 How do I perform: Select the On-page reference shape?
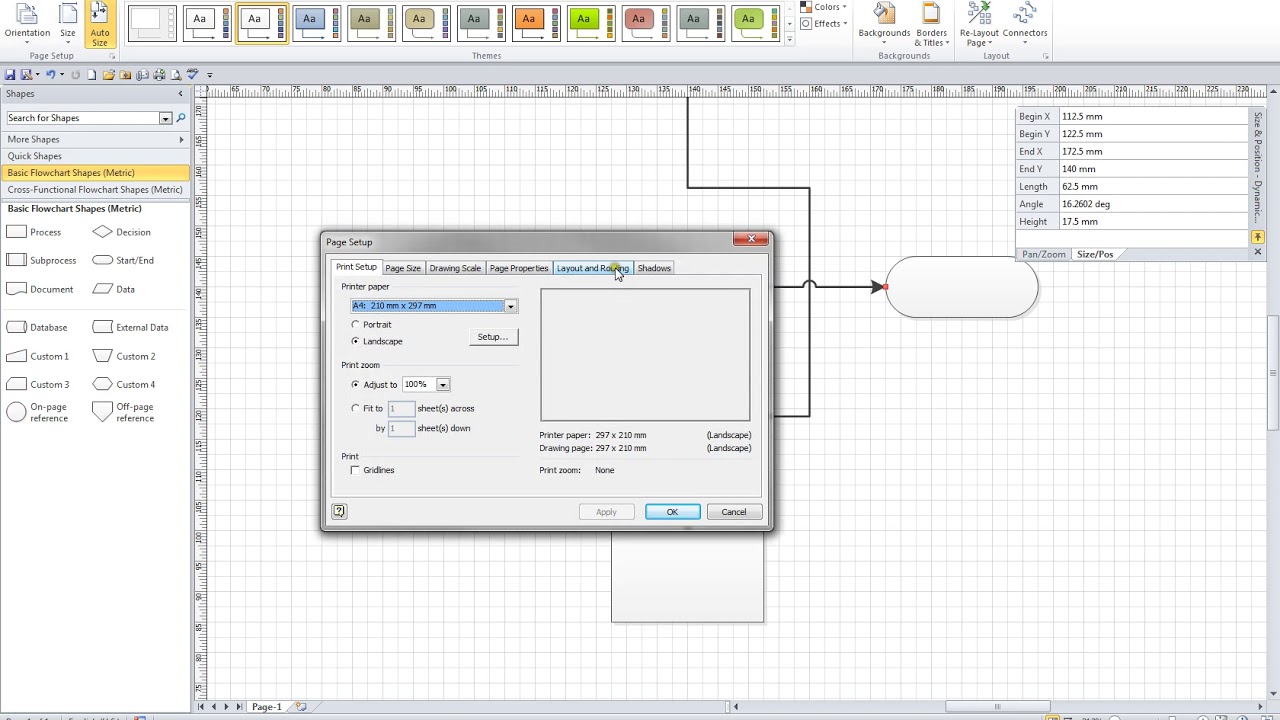(37, 412)
